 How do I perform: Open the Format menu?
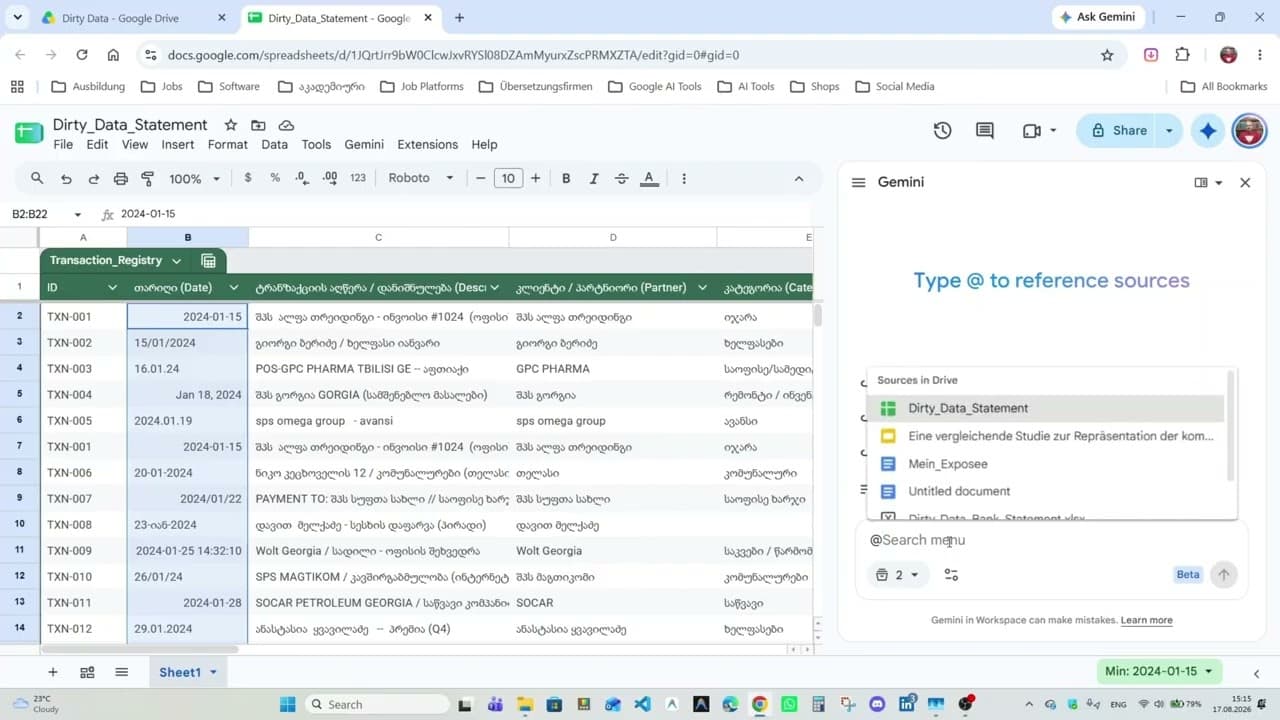pyautogui.click(x=228, y=144)
